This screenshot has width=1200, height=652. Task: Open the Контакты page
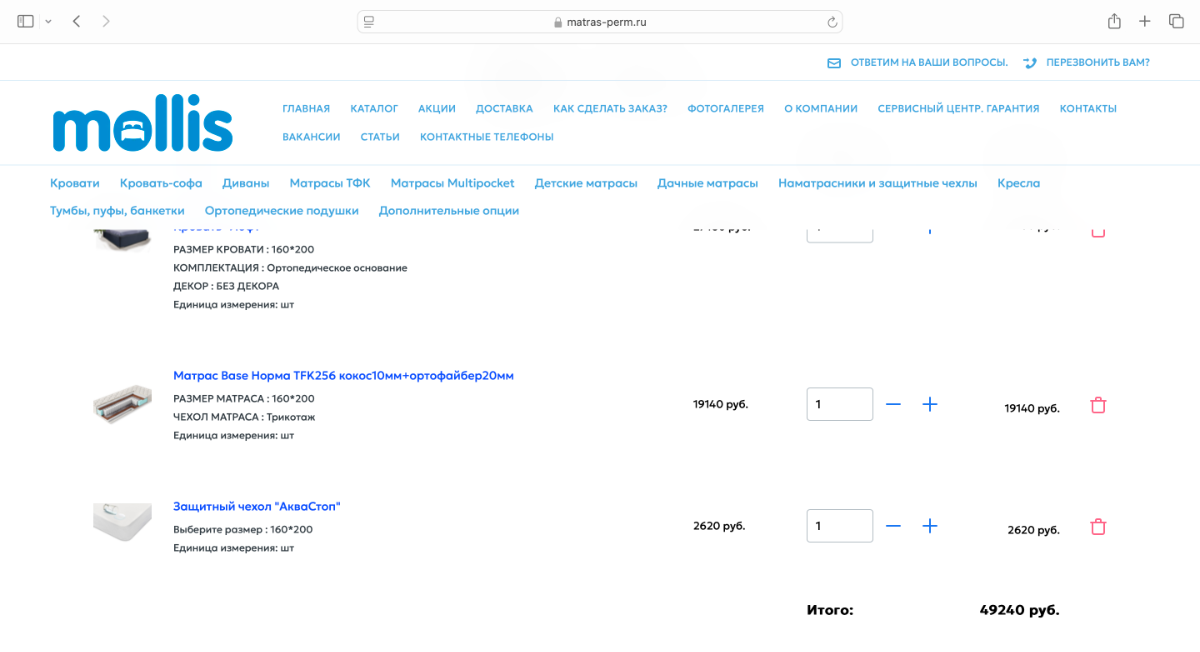coord(1088,108)
